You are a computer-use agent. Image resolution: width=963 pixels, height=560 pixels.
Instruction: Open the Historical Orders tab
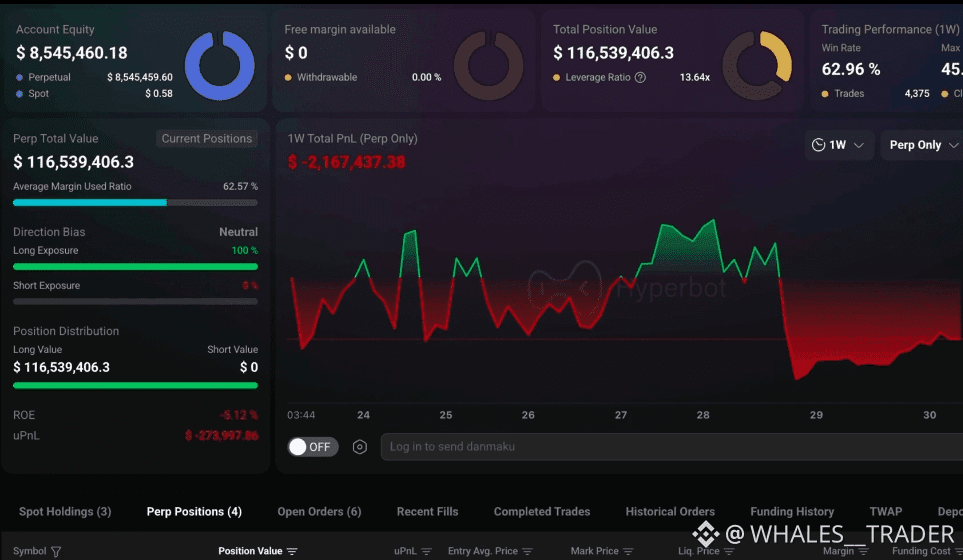click(x=670, y=511)
